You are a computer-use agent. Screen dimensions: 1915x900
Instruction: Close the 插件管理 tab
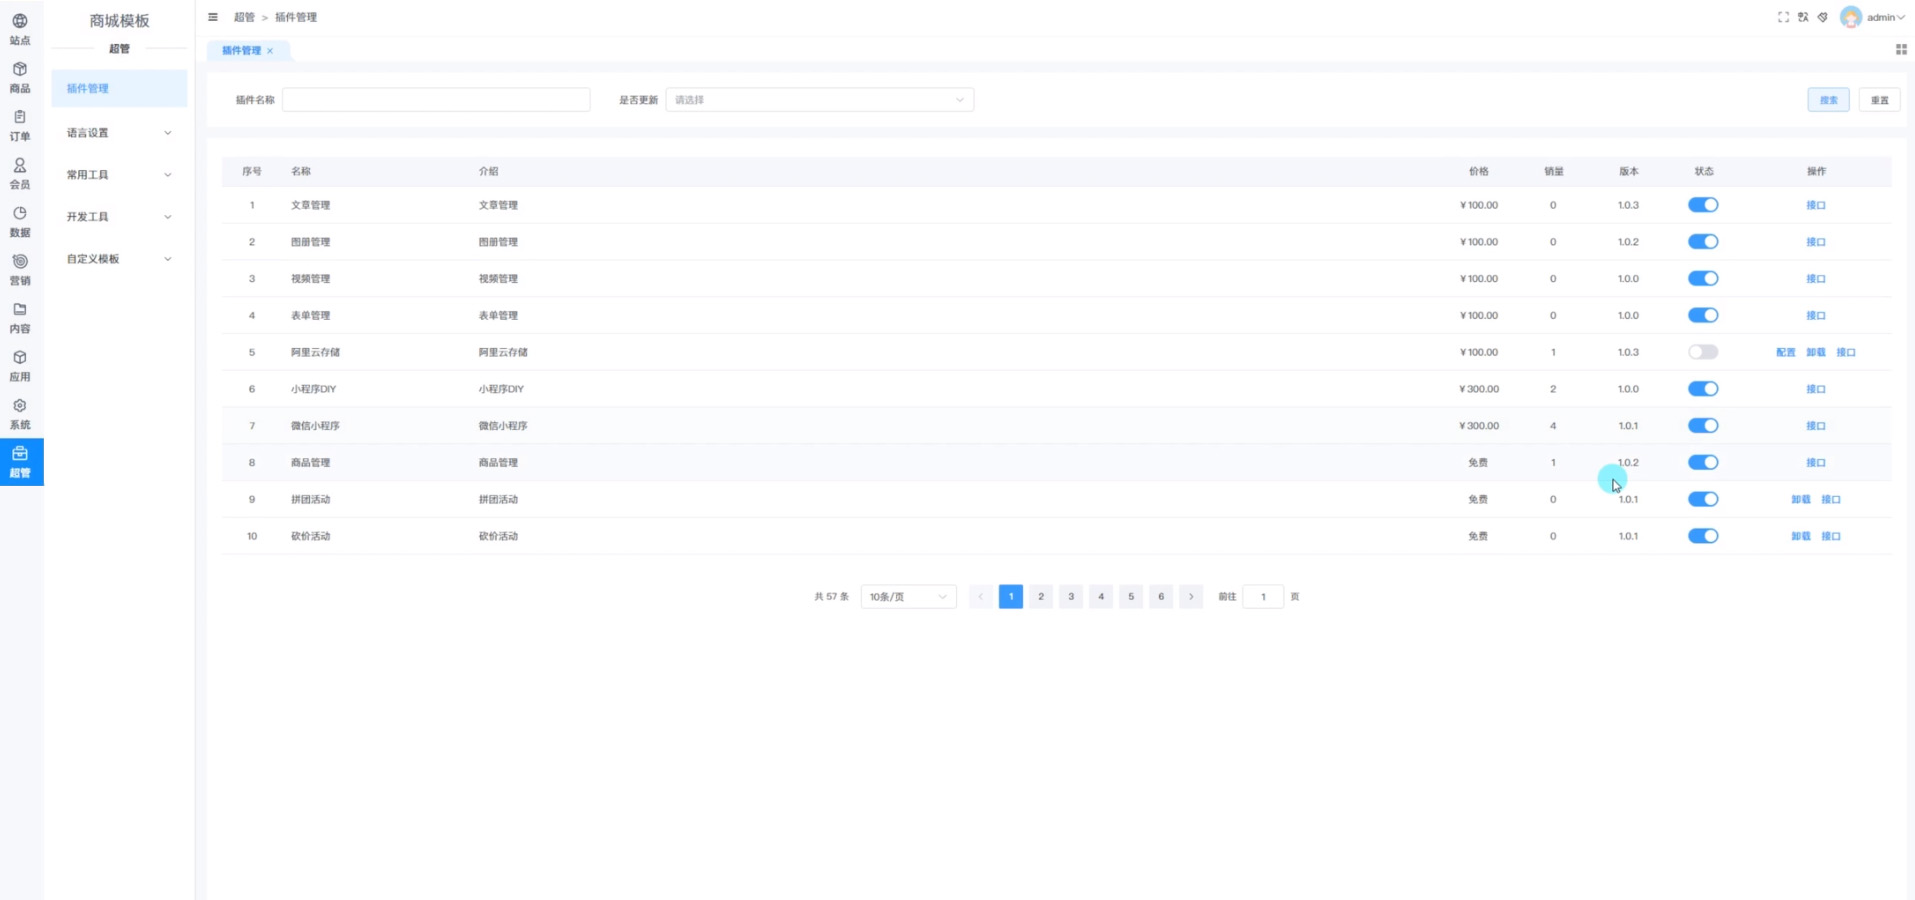[270, 51]
